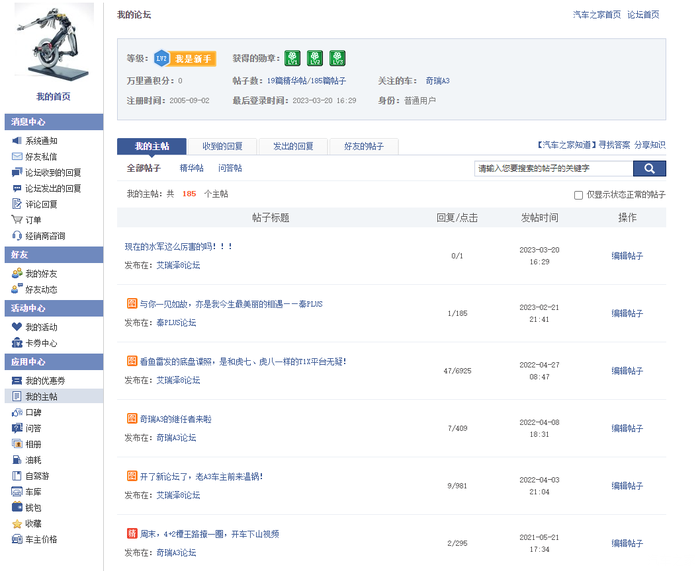Open 好友私信 messages
700x571 pixels.
(x=41, y=157)
